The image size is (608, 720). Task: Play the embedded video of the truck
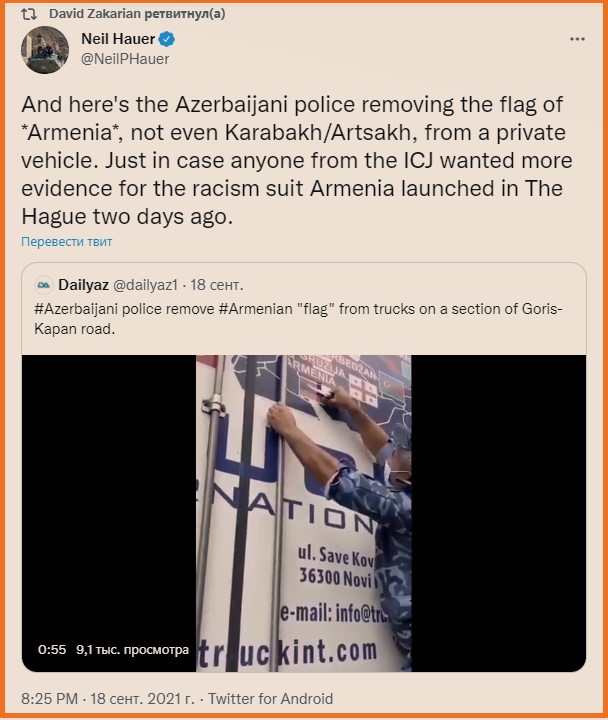point(304,513)
